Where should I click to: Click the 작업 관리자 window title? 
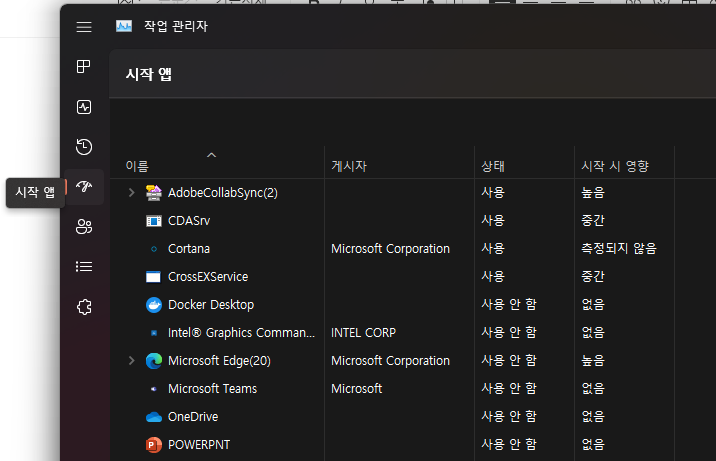(x=176, y=26)
